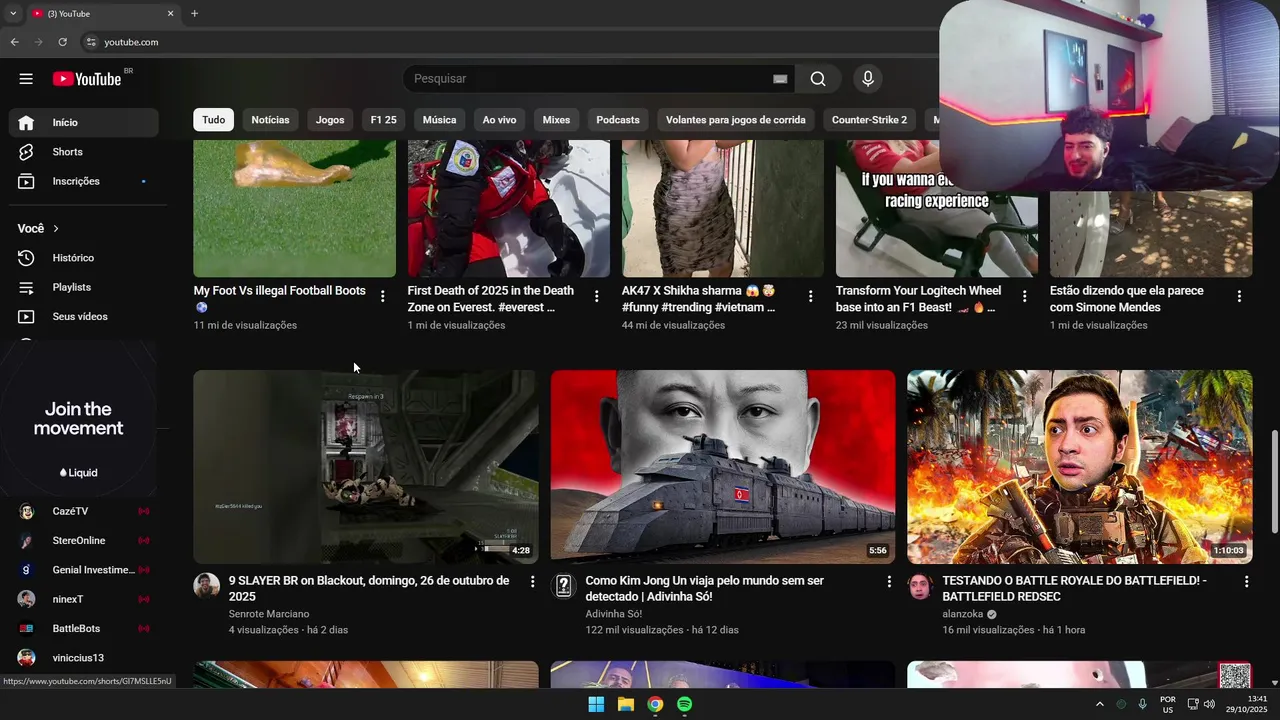Screen dimensions: 1280x720
Task: Open options for Estão dizendo que ela parece short
Action: click(x=1239, y=296)
